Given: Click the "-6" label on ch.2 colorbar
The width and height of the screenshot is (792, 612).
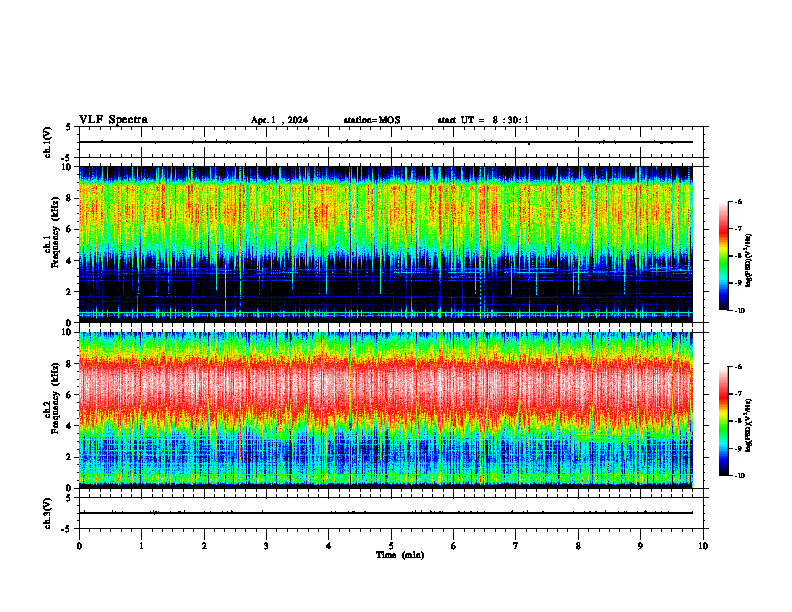Looking at the screenshot, I should click(x=738, y=367).
